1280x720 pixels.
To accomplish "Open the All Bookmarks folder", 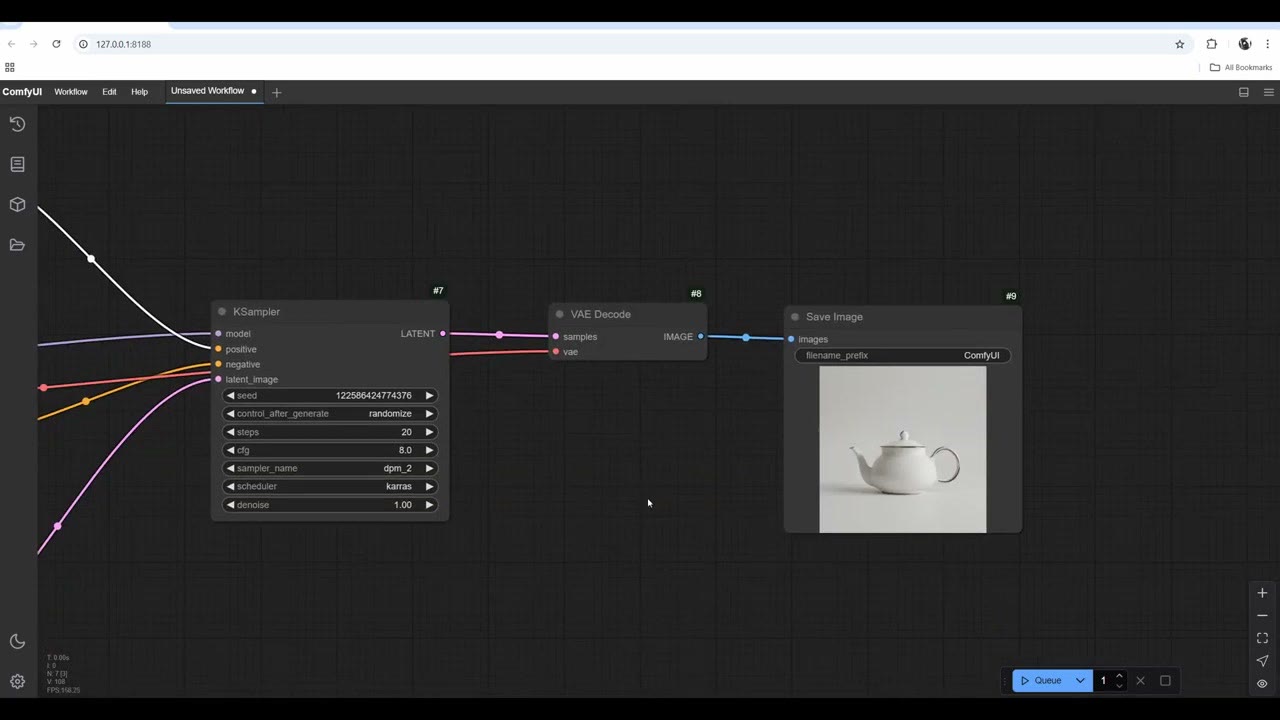I will tap(1241, 68).
